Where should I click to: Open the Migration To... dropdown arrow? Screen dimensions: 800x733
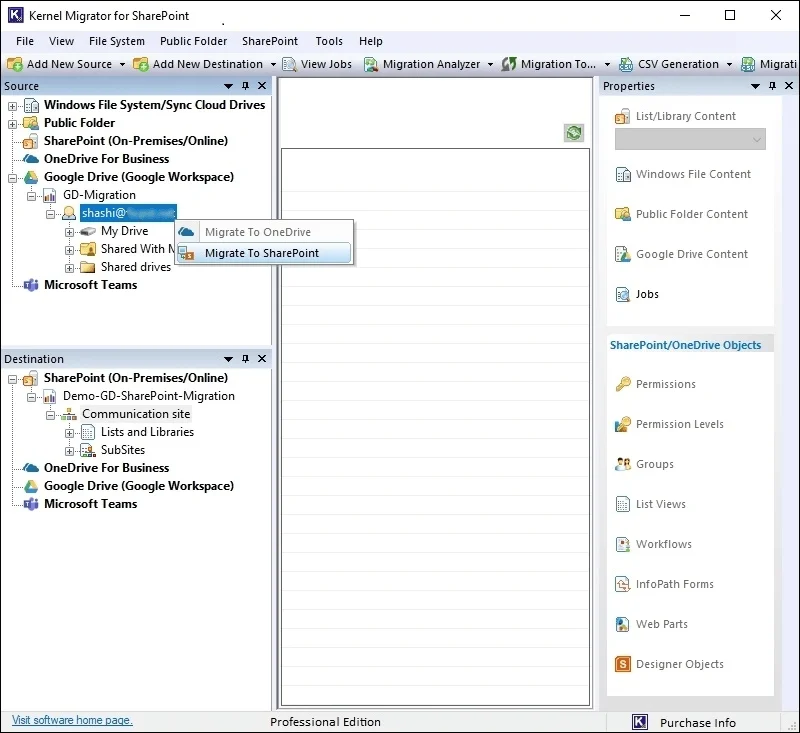[x=607, y=65]
